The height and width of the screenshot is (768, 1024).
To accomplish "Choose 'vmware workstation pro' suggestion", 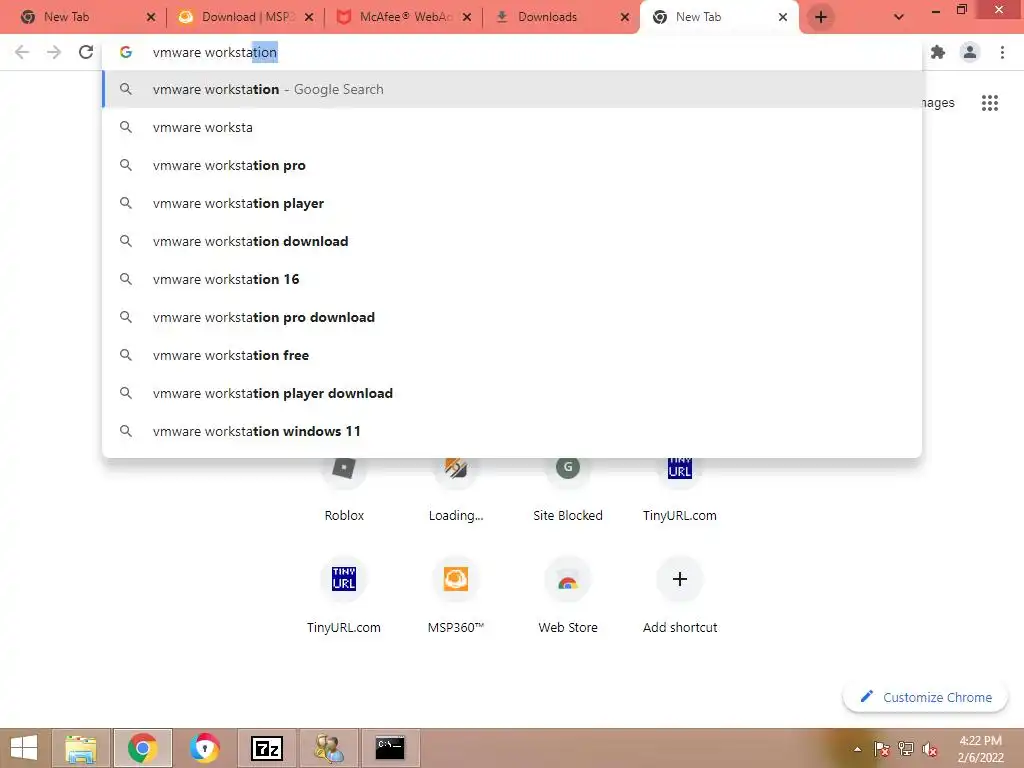I will (x=512, y=165).
